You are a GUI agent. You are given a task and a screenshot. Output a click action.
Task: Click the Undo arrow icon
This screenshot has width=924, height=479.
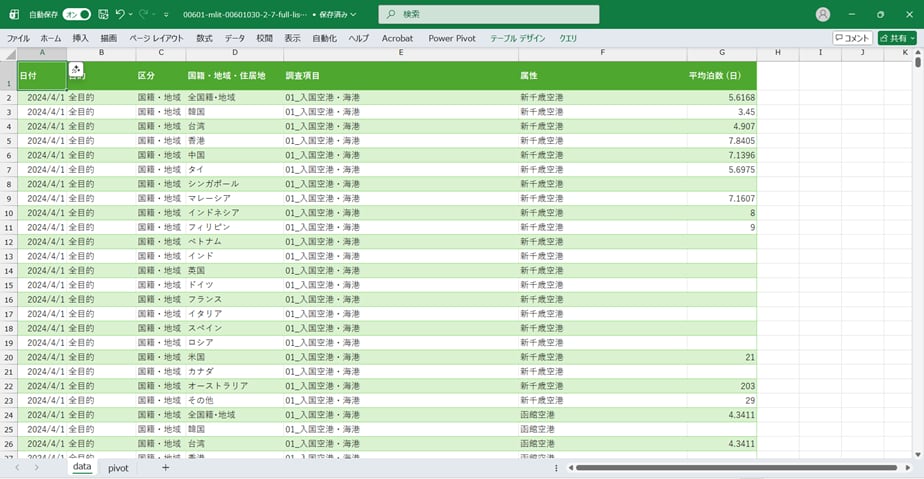(119, 14)
